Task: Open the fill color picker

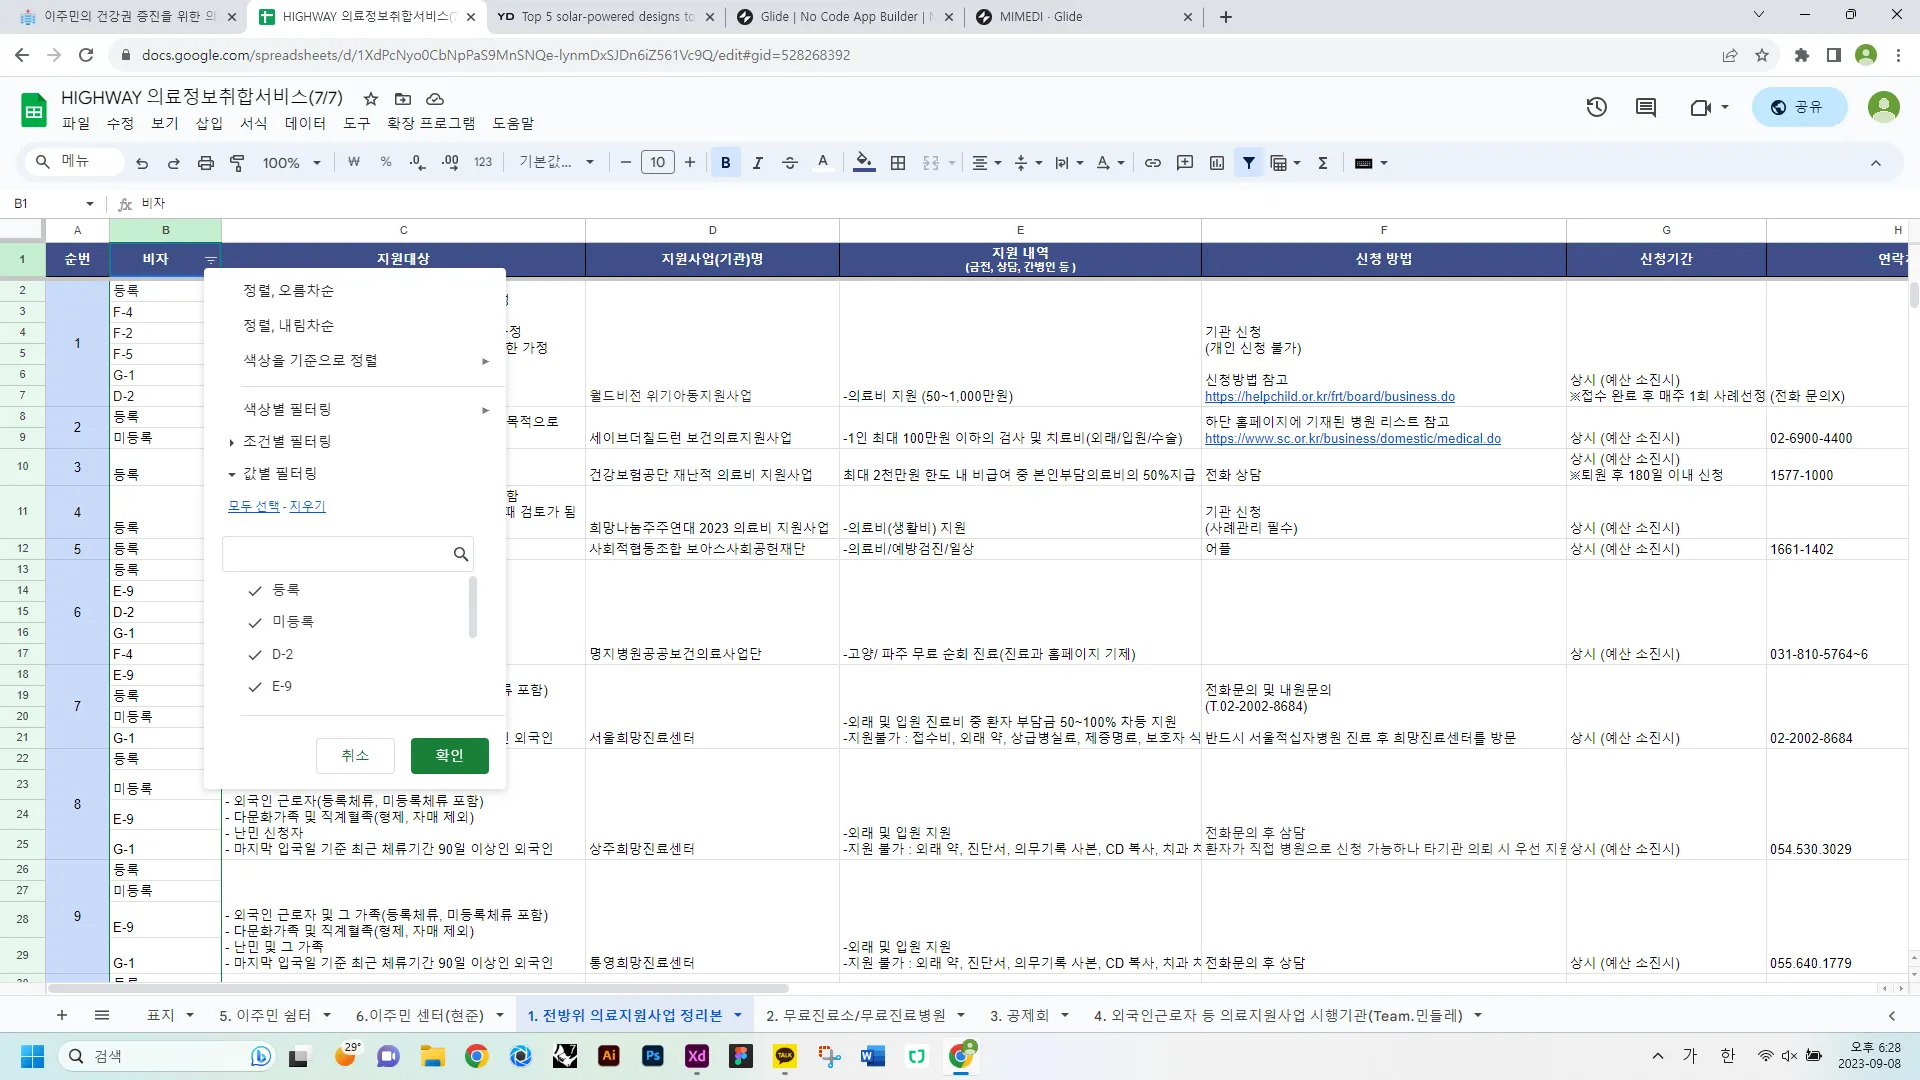Action: click(863, 163)
